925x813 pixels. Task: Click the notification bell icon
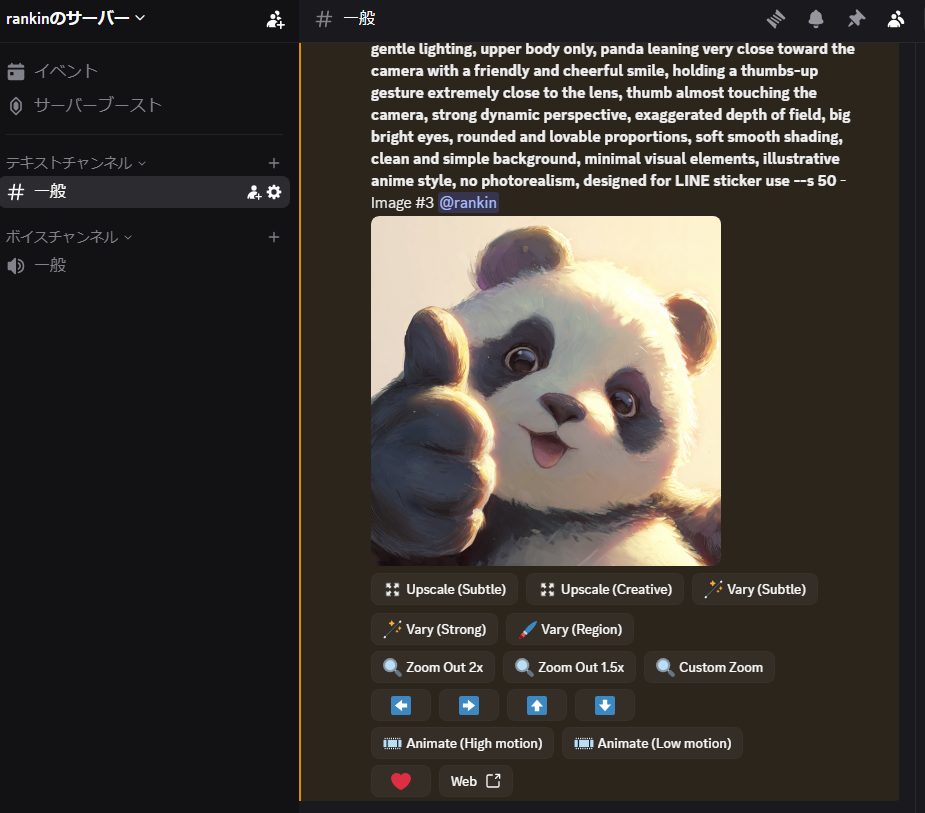[x=816, y=19]
